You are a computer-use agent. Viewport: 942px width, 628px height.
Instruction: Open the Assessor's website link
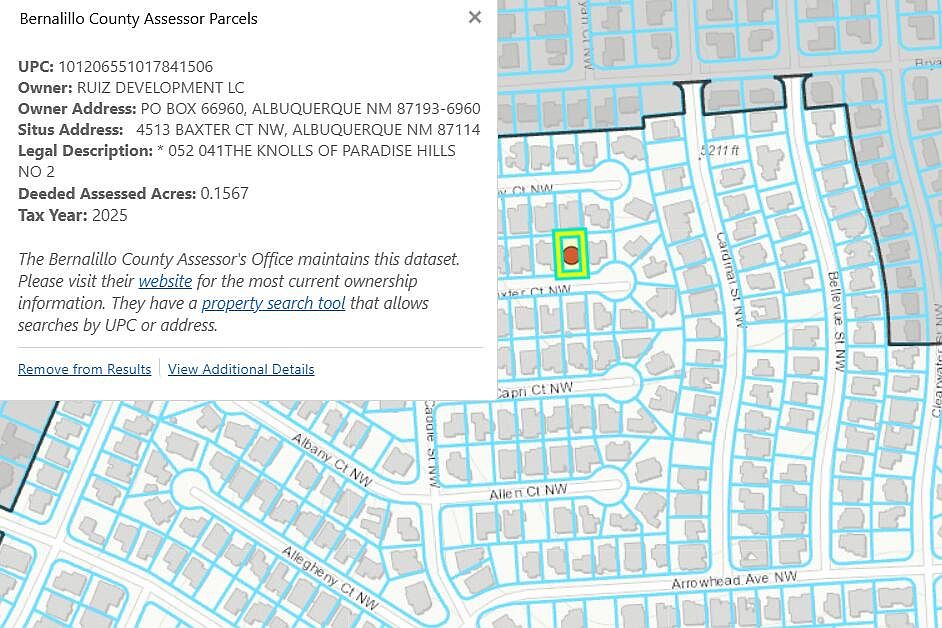click(165, 281)
